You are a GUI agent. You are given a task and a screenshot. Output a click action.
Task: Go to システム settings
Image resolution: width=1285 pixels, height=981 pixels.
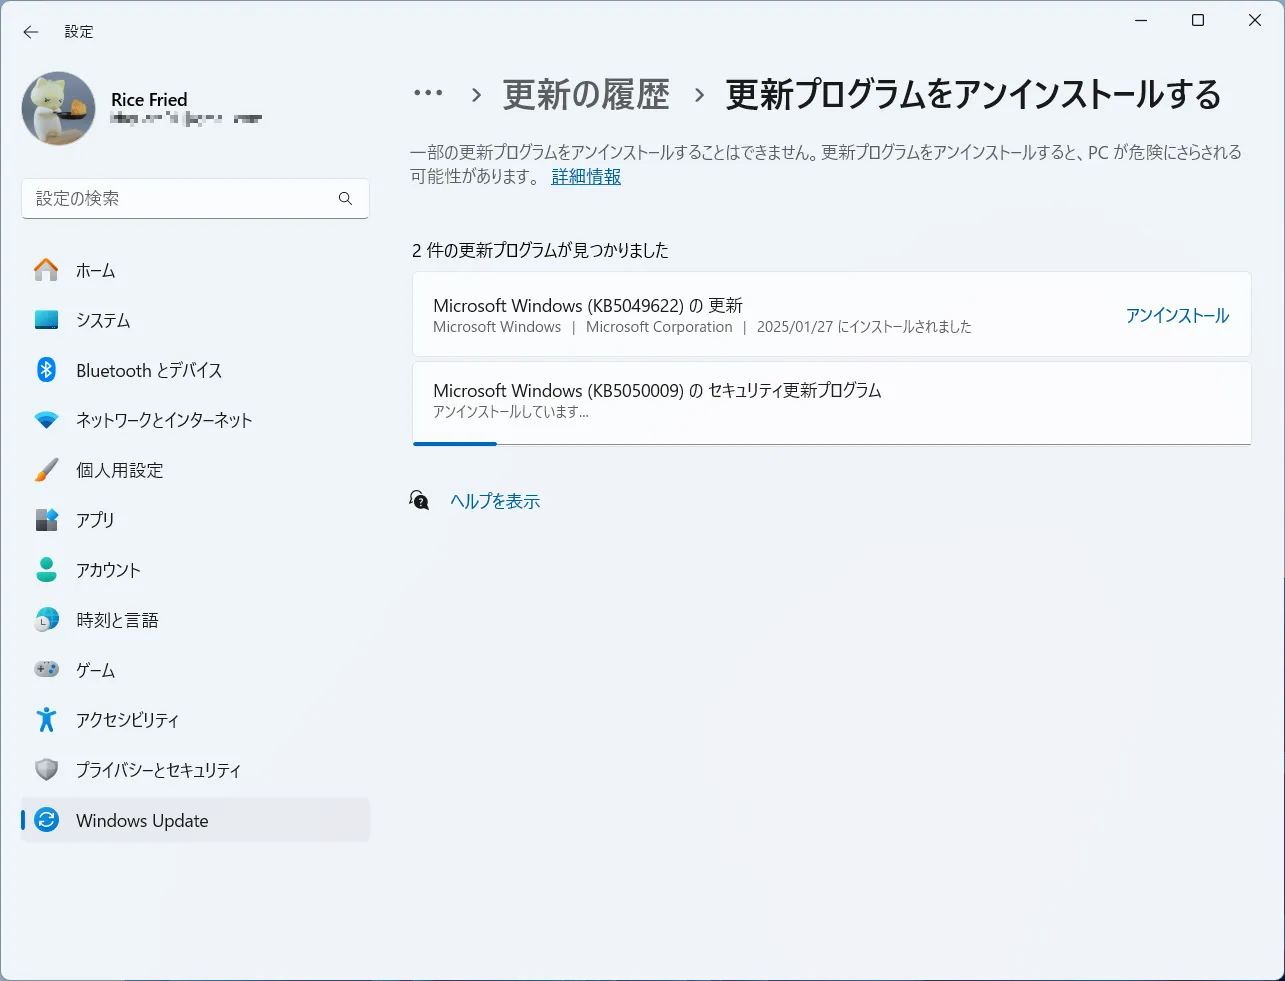pyautogui.click(x=195, y=320)
